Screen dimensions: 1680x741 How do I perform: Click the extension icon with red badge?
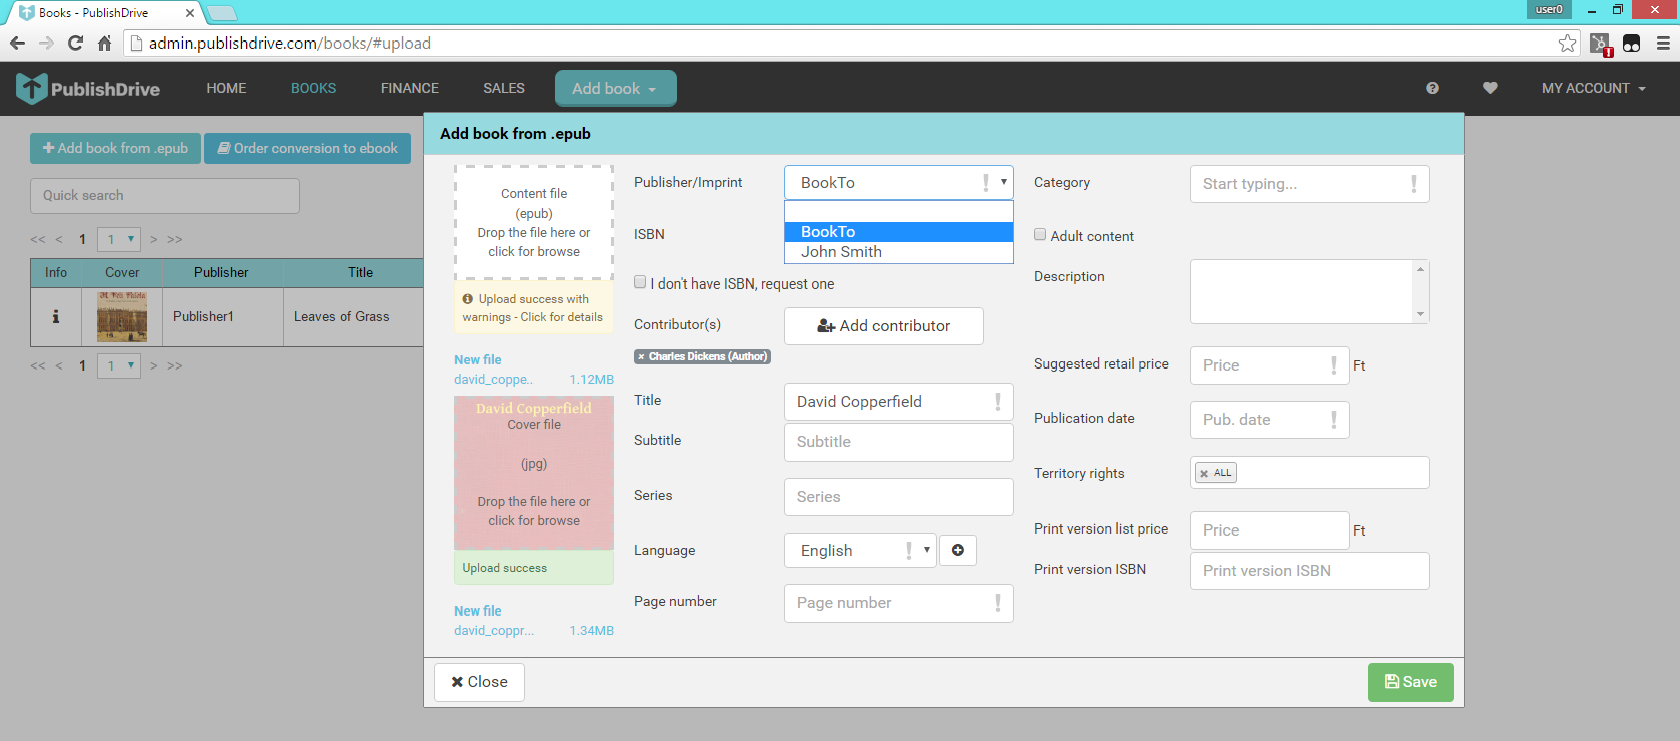[1600, 43]
